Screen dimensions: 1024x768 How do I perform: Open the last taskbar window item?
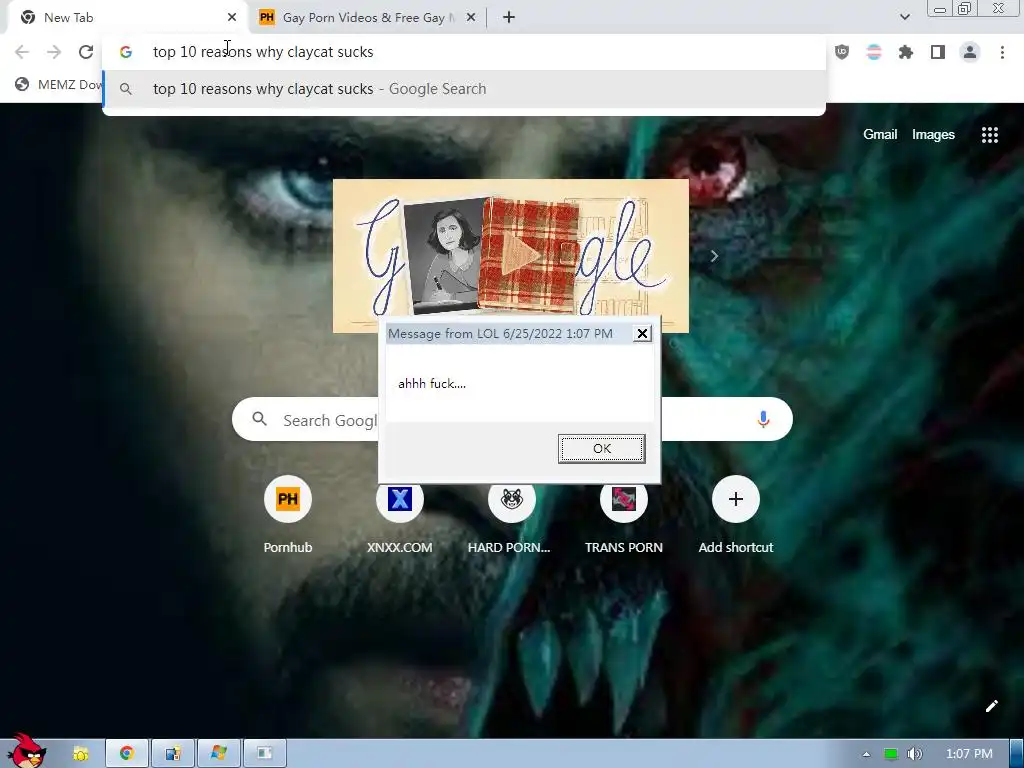pos(264,754)
